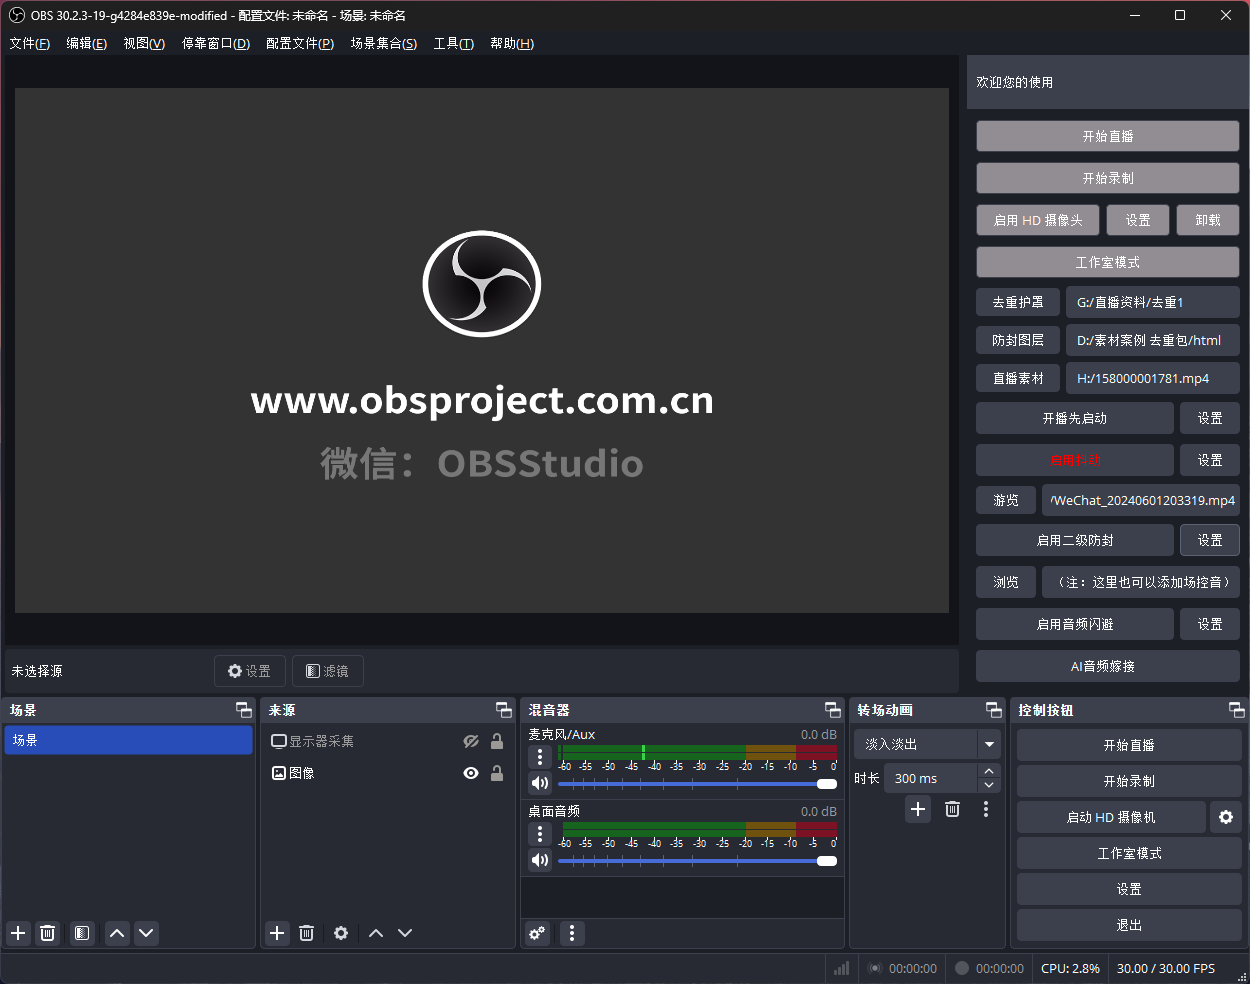This screenshot has height=984, width=1250.
Task: Undock the 控制按钮 panel
Action: 1237,709
